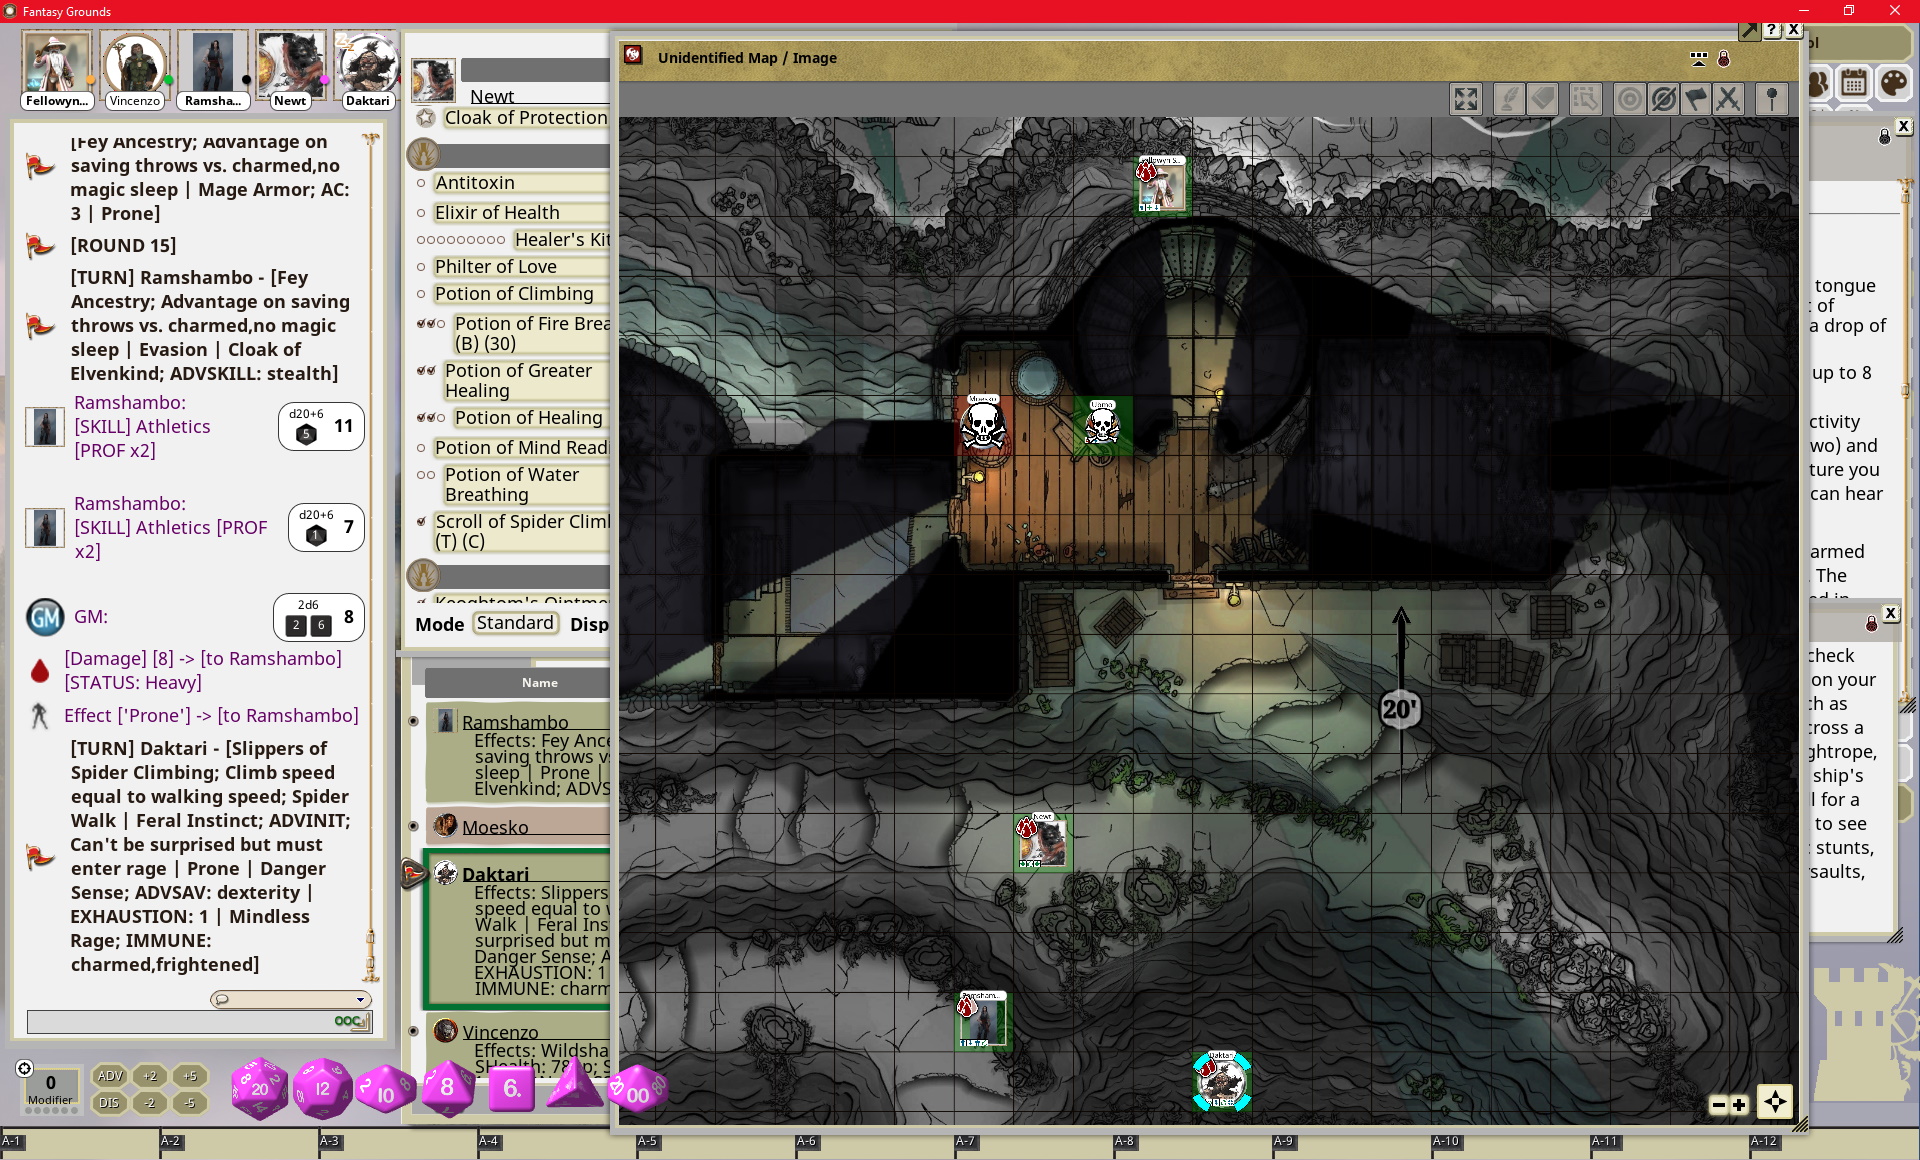Screen dimensions: 1920x1160
Task: Click the flag icon in map toolbar
Action: coord(1696,99)
